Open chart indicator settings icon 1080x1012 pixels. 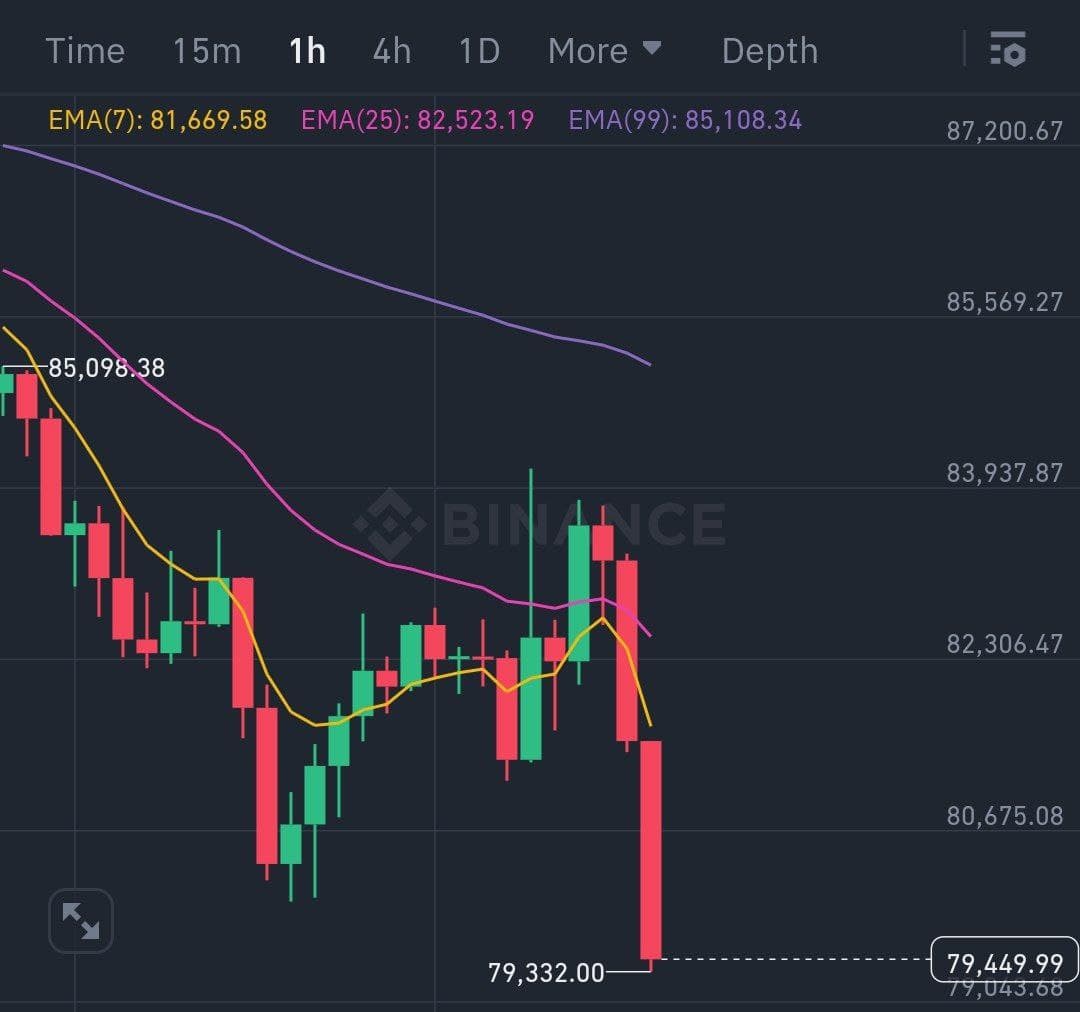point(1007,49)
